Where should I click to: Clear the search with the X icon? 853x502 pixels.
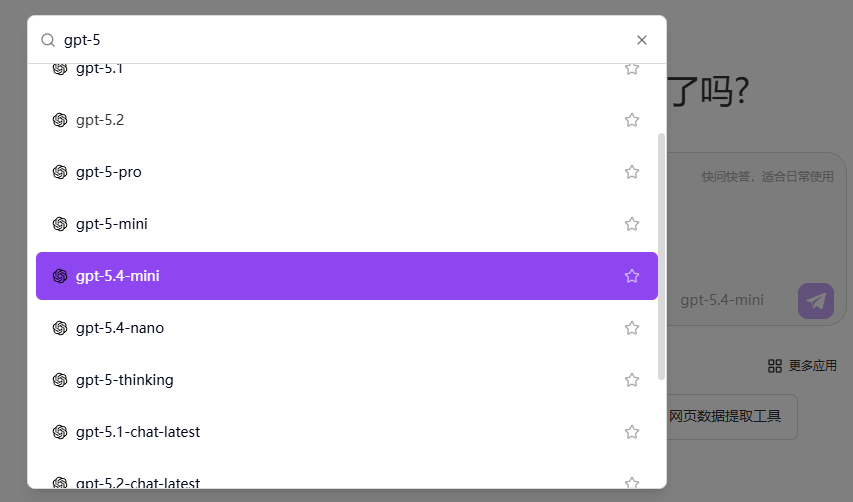[642, 40]
